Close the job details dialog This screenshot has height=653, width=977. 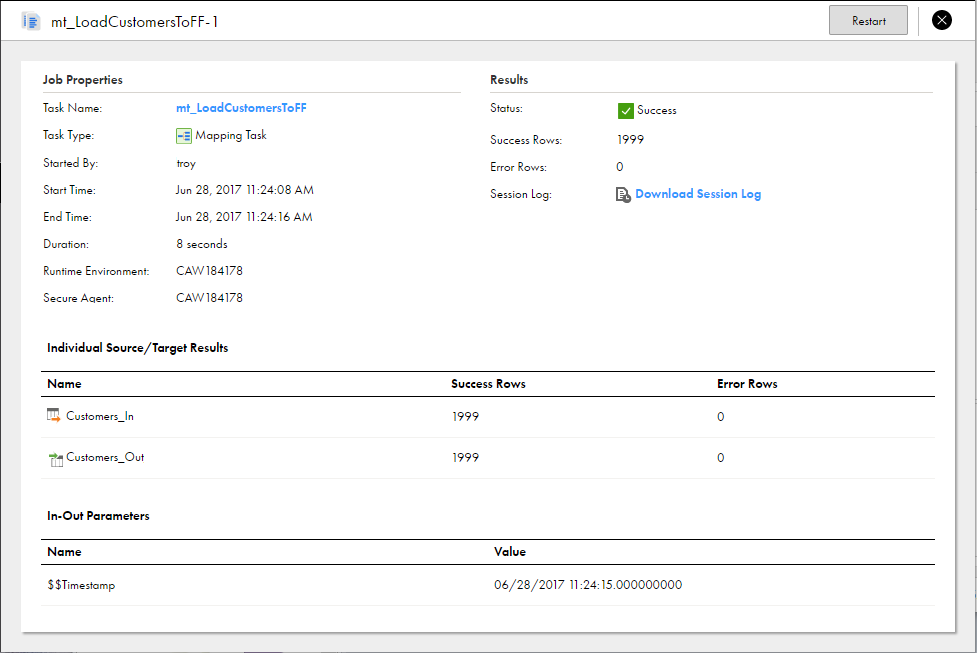coord(941,21)
